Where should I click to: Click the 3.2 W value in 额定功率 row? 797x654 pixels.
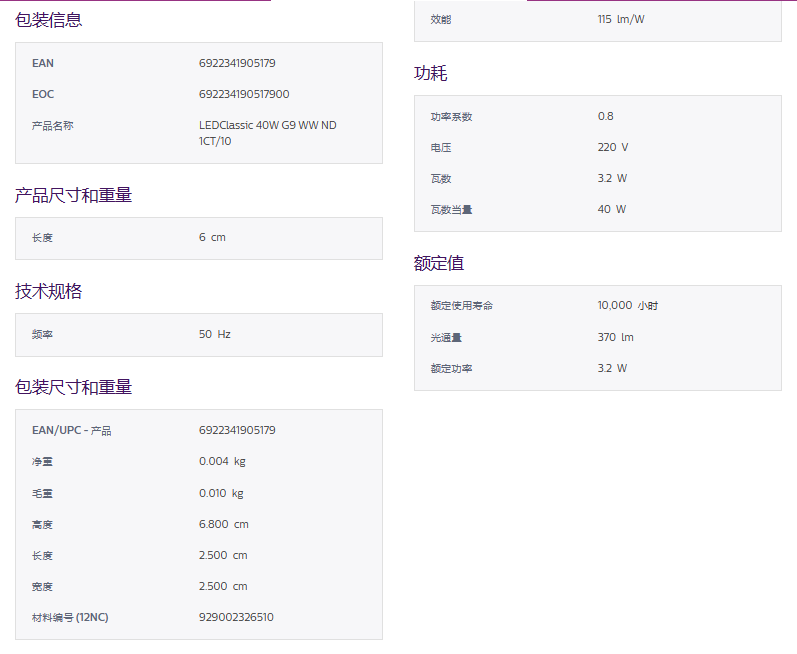click(612, 368)
